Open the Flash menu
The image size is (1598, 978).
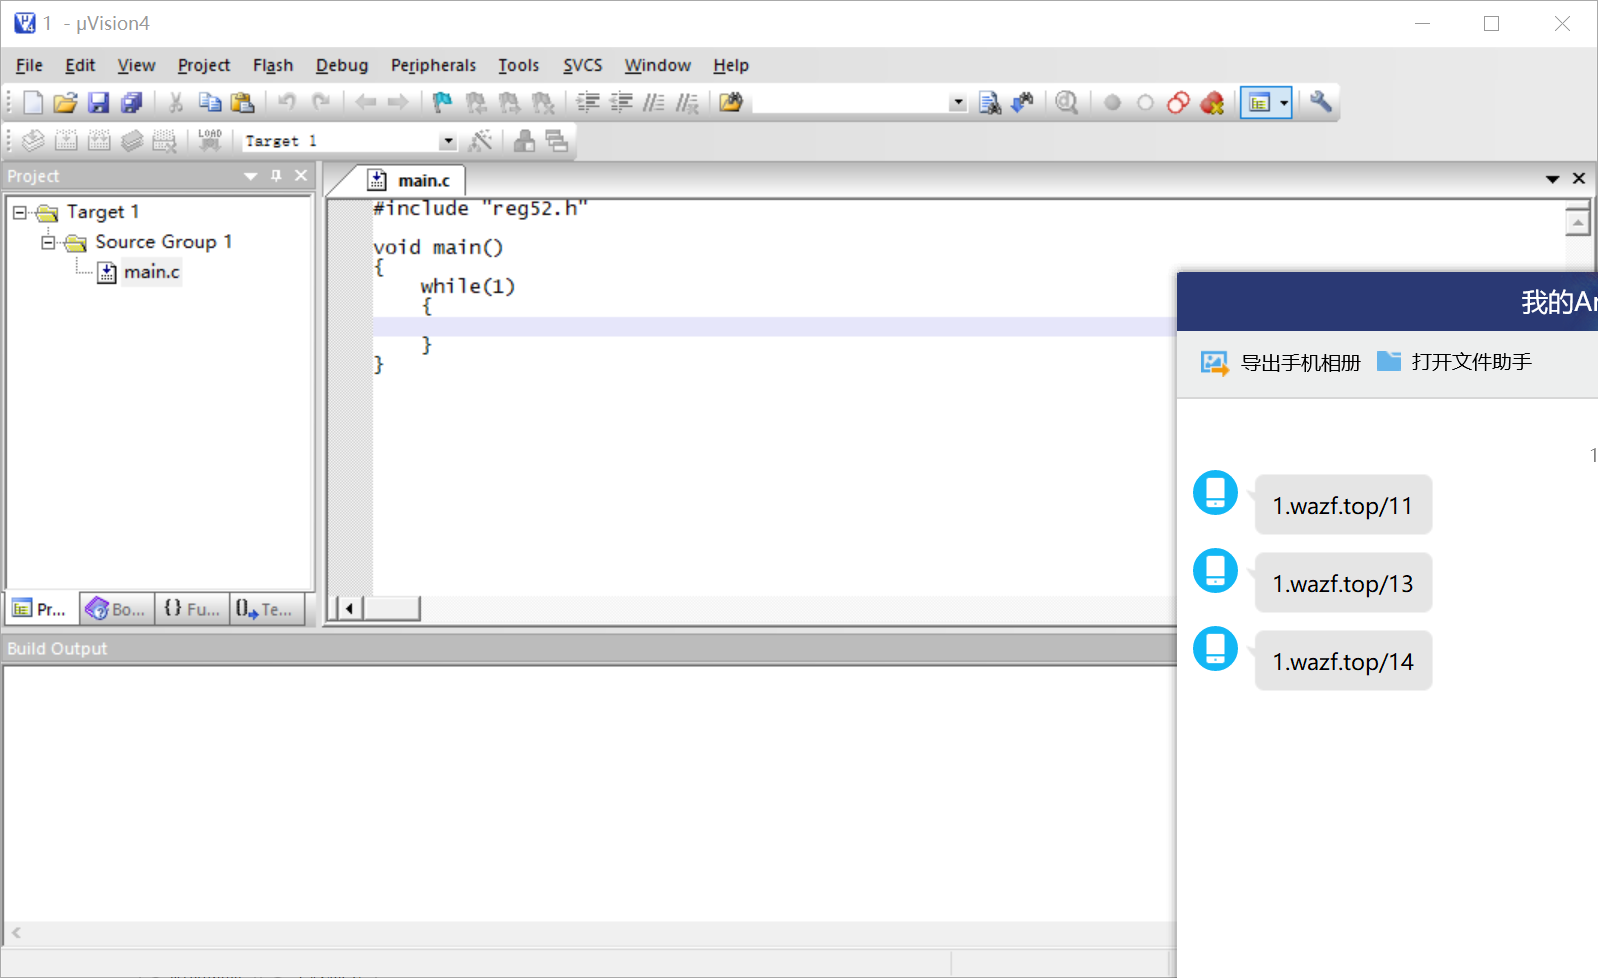click(273, 65)
